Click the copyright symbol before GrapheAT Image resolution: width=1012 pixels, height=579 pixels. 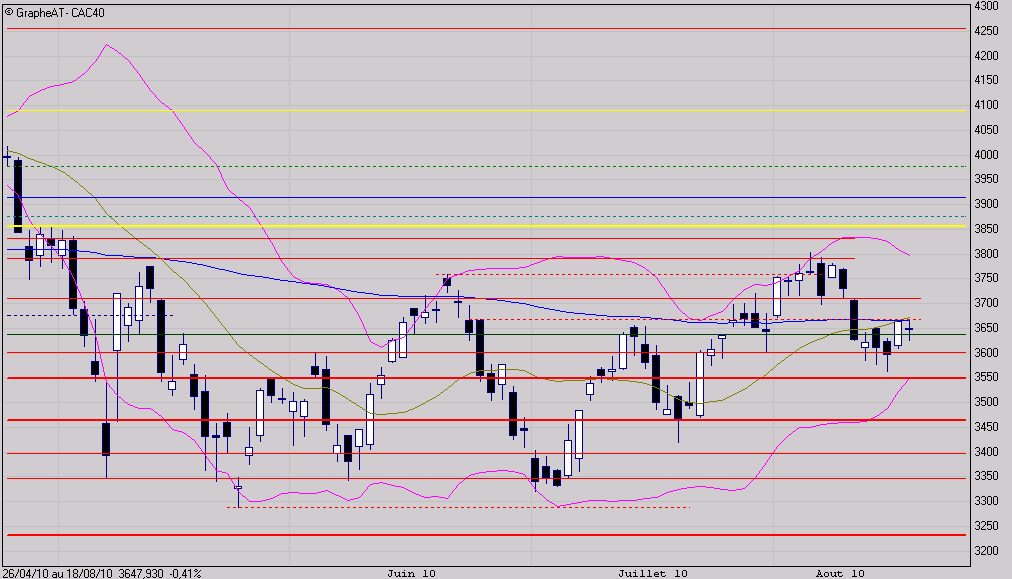(x=9, y=12)
